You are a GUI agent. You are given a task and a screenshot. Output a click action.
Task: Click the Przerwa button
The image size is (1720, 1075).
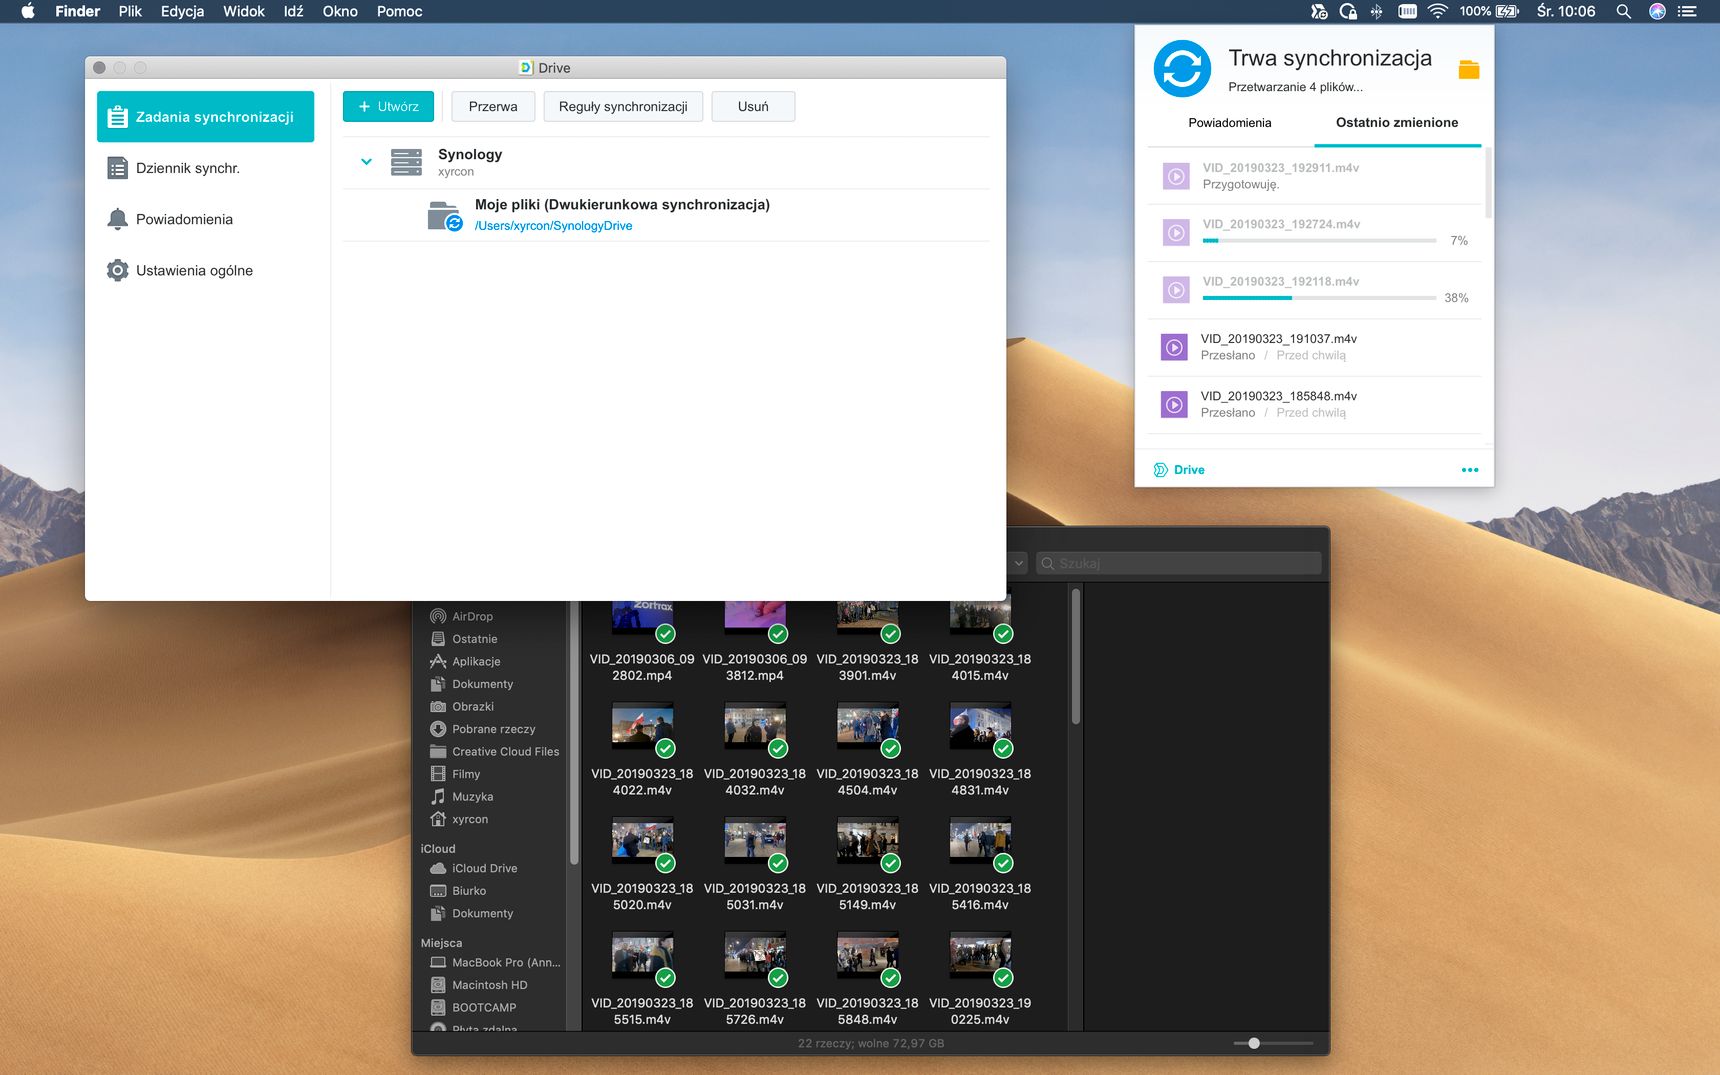[x=493, y=107]
